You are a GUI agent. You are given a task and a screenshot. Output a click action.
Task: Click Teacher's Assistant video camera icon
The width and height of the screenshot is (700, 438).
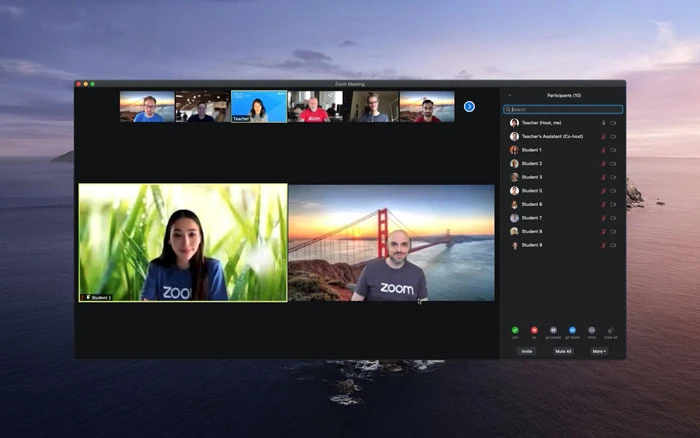tap(613, 136)
